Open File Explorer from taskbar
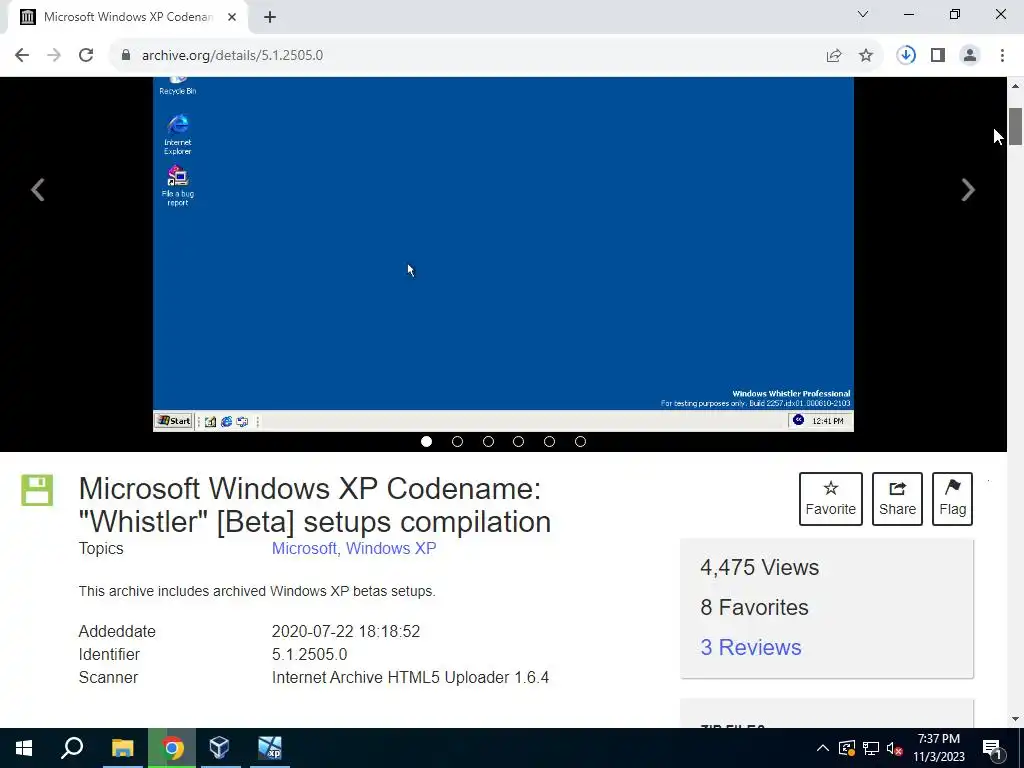 pyautogui.click(x=122, y=748)
